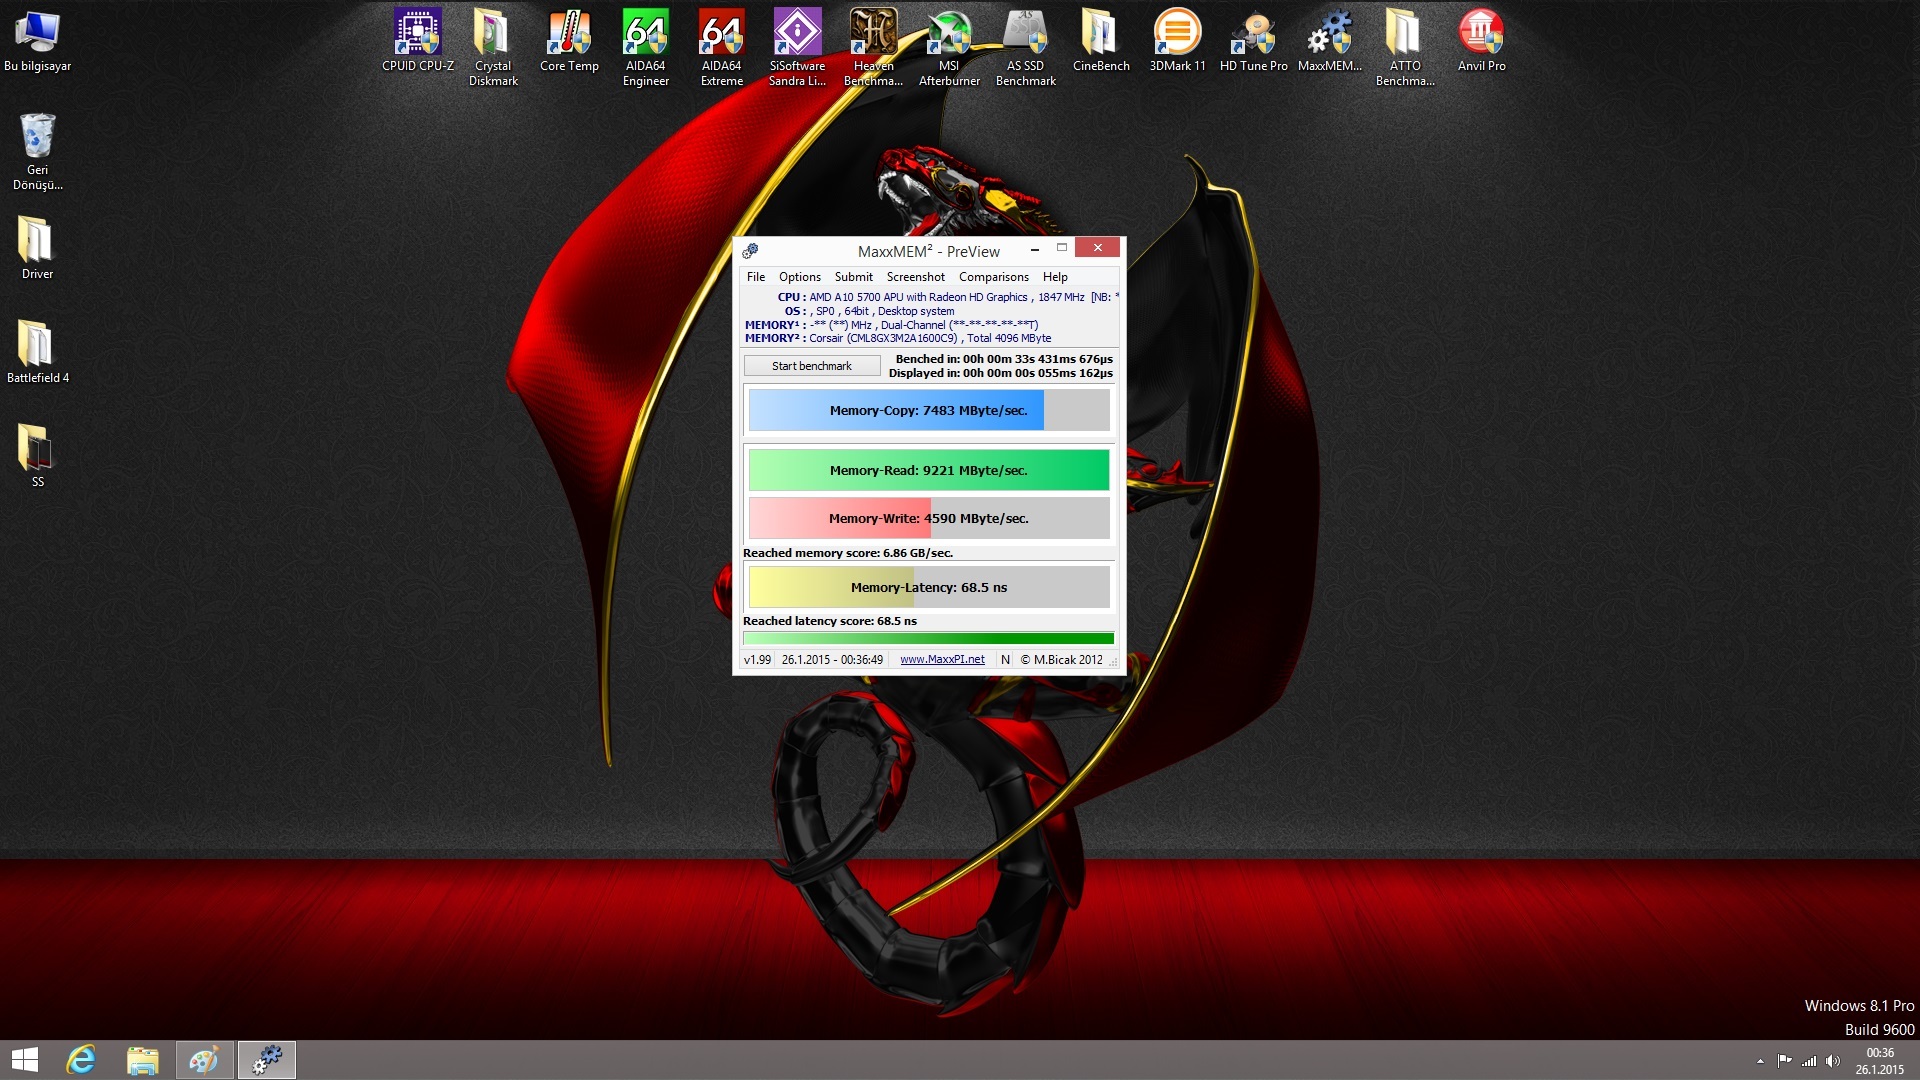This screenshot has height=1080, width=1920.
Task: Launch SiSoftware Sandra Lite icon
Action: click(x=797, y=47)
